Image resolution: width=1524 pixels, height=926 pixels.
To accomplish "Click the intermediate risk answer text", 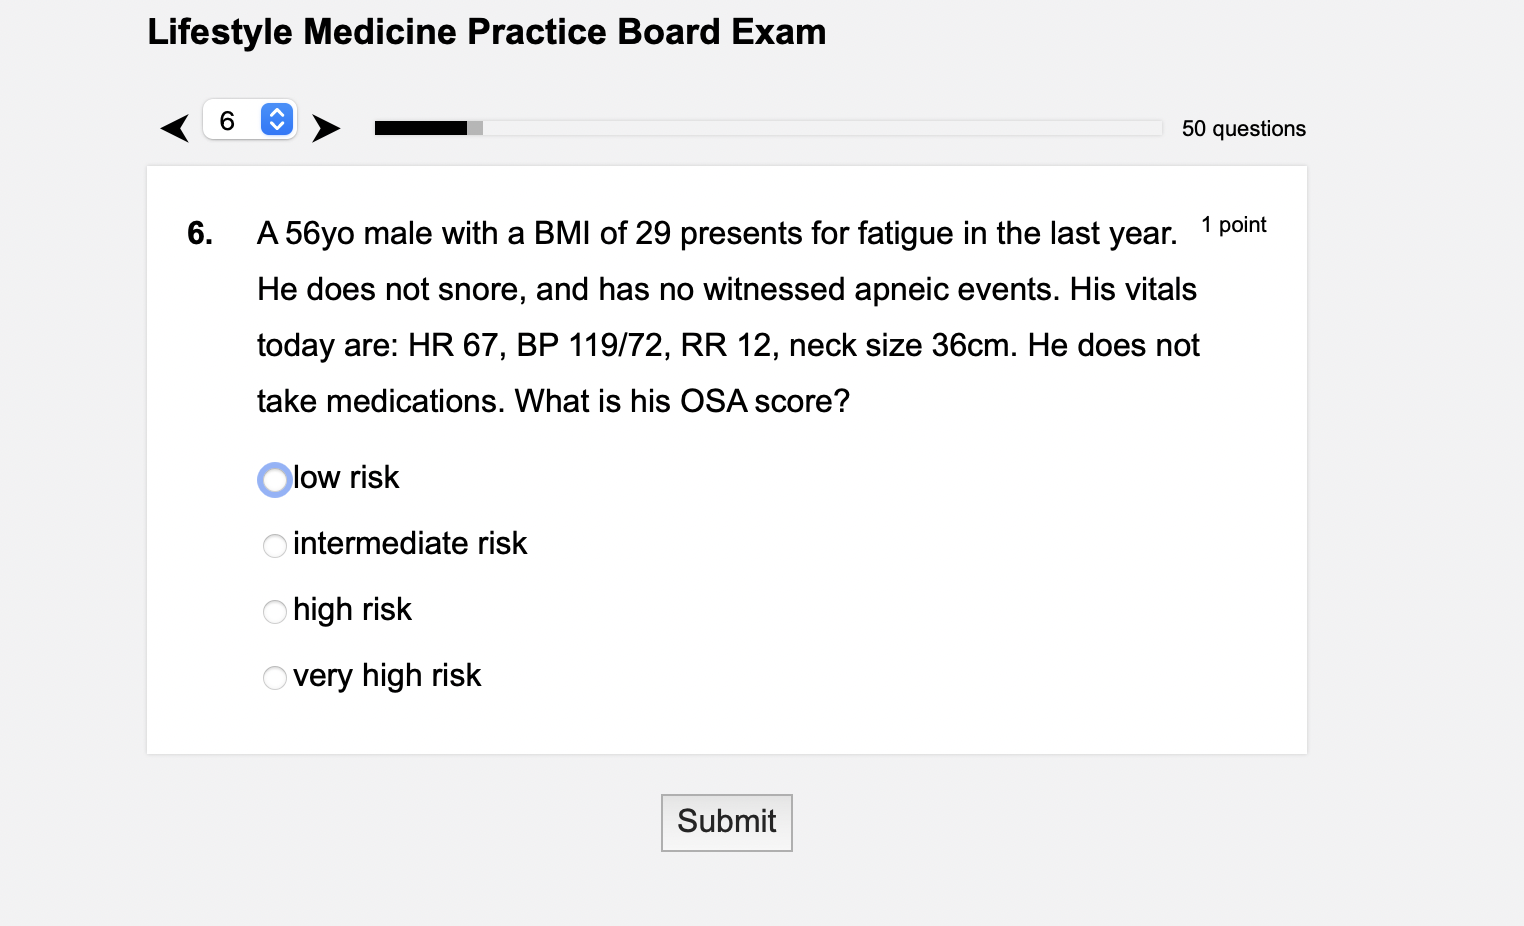I will coord(410,544).
